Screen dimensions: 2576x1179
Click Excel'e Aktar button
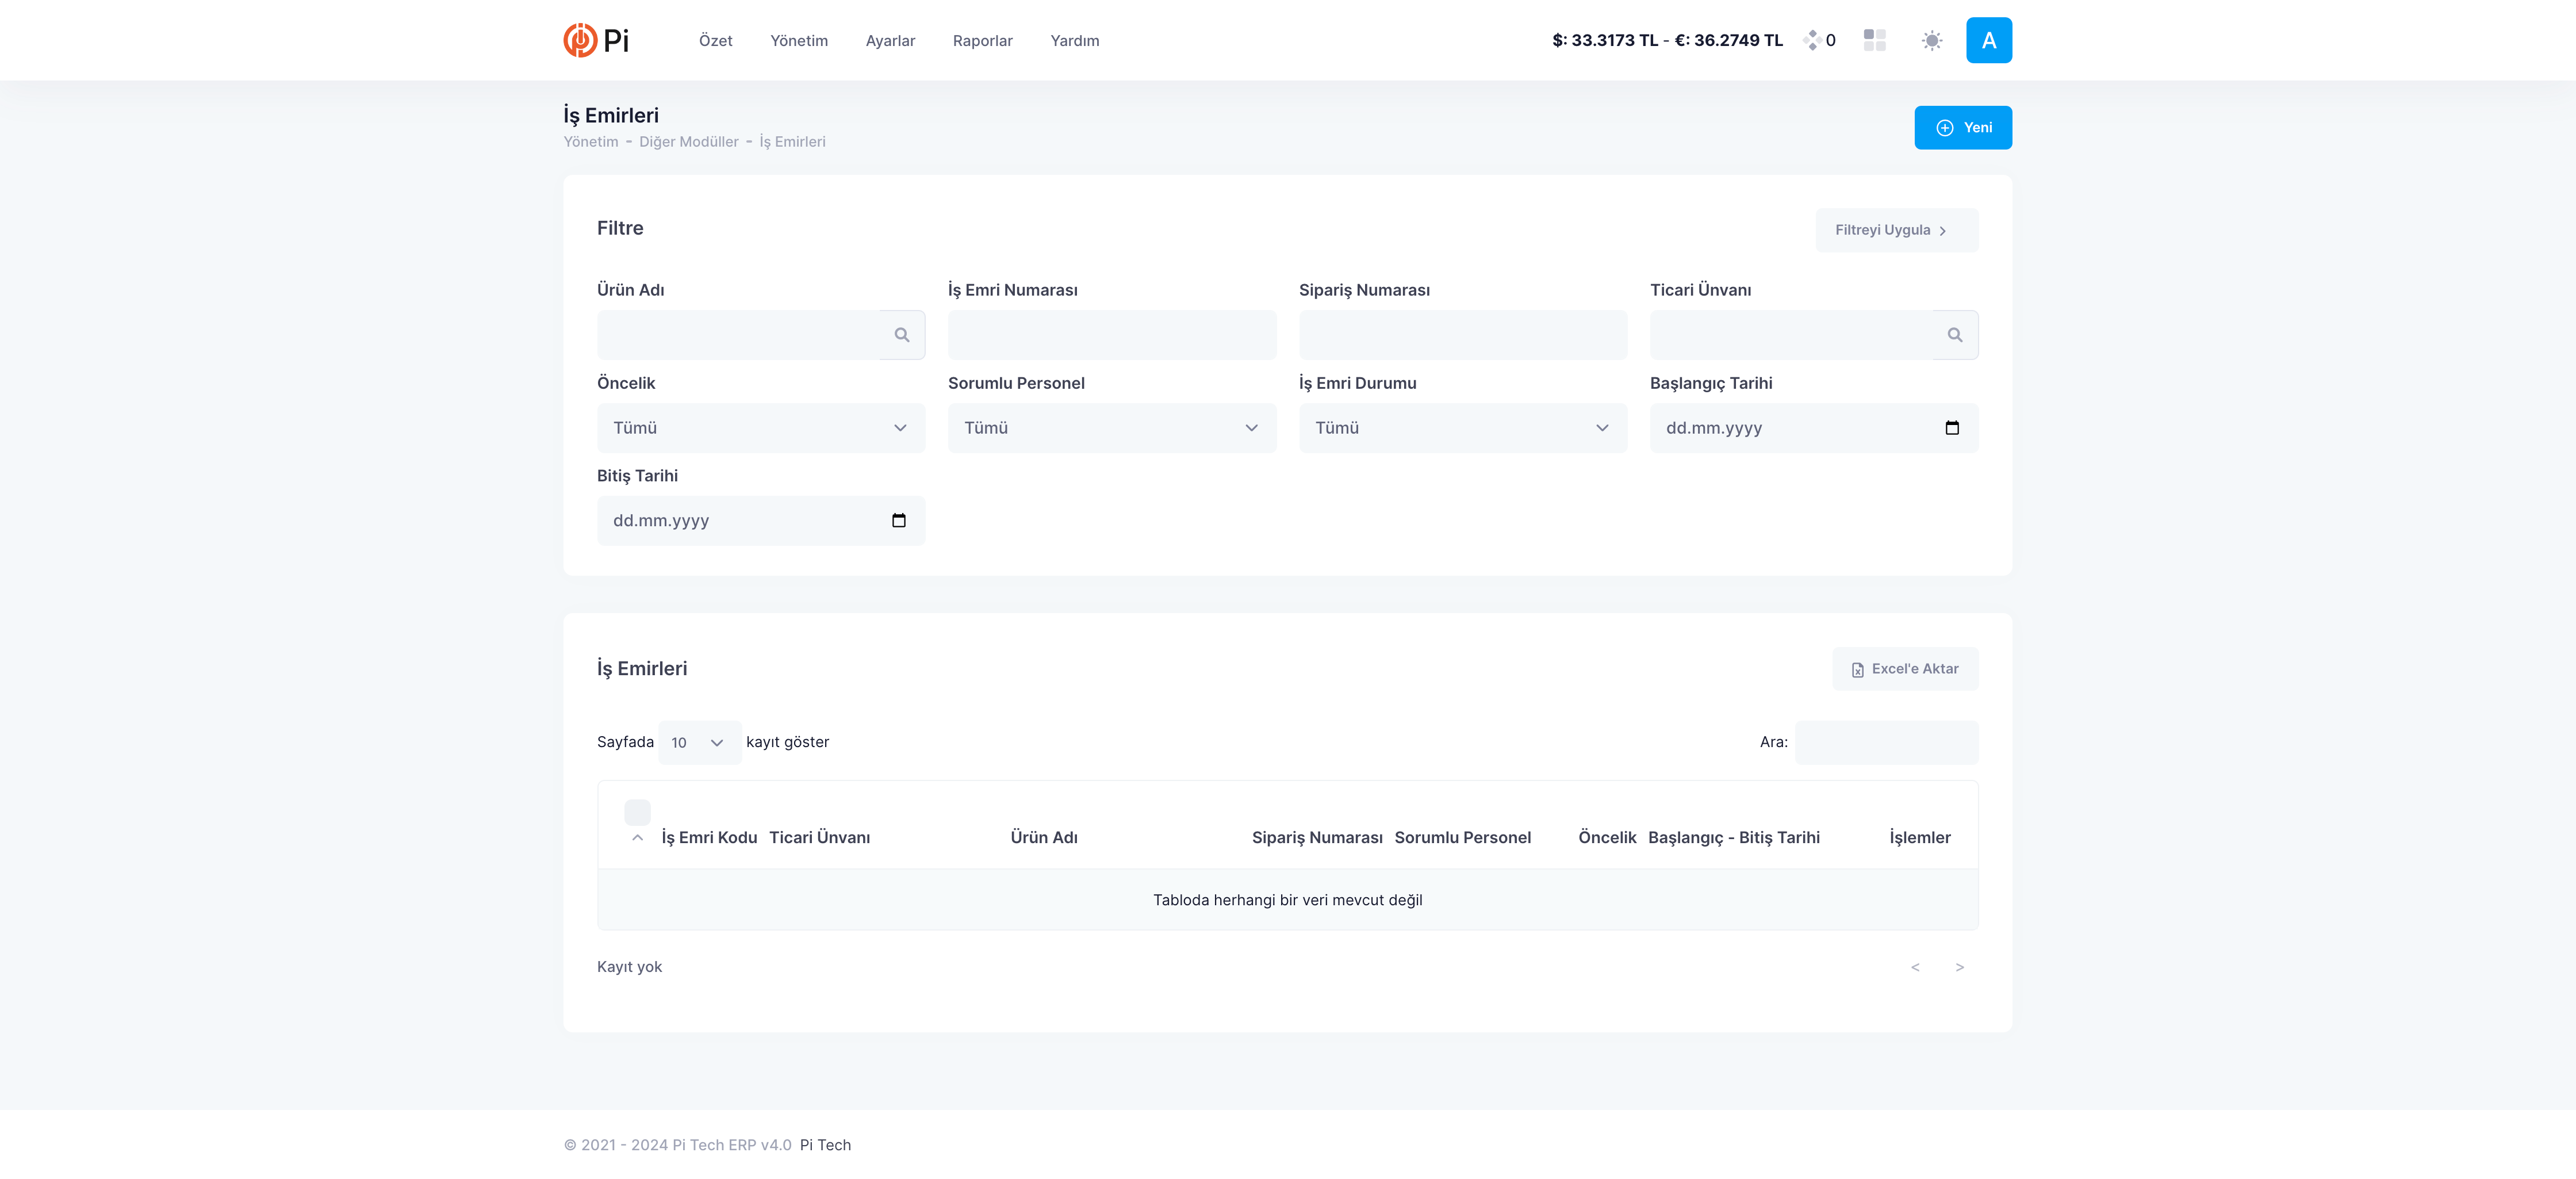1904,669
